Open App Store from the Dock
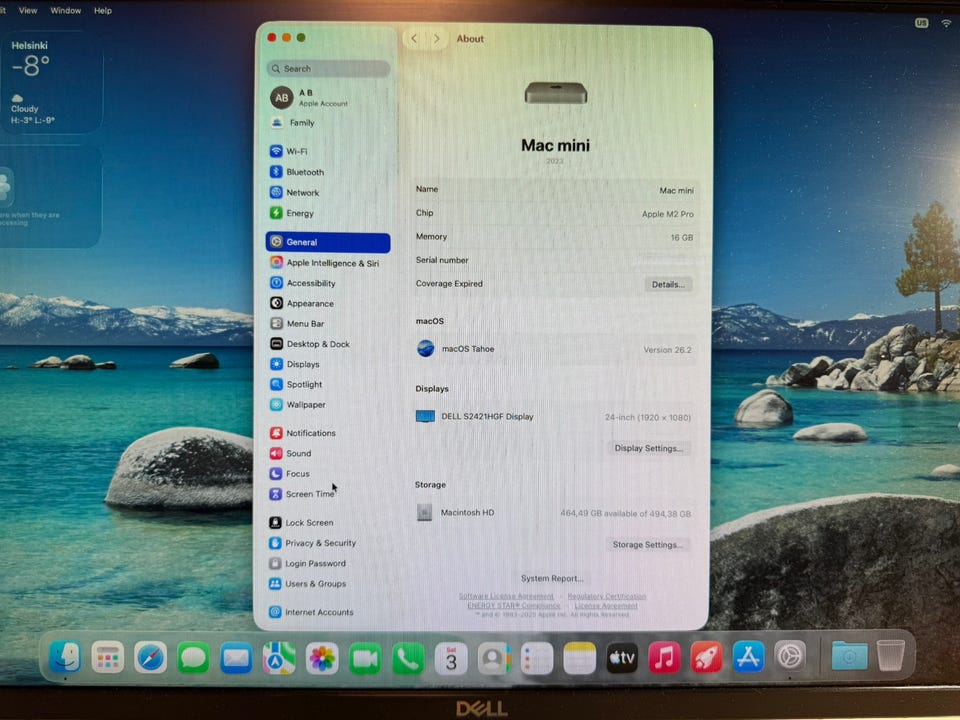 [748, 657]
